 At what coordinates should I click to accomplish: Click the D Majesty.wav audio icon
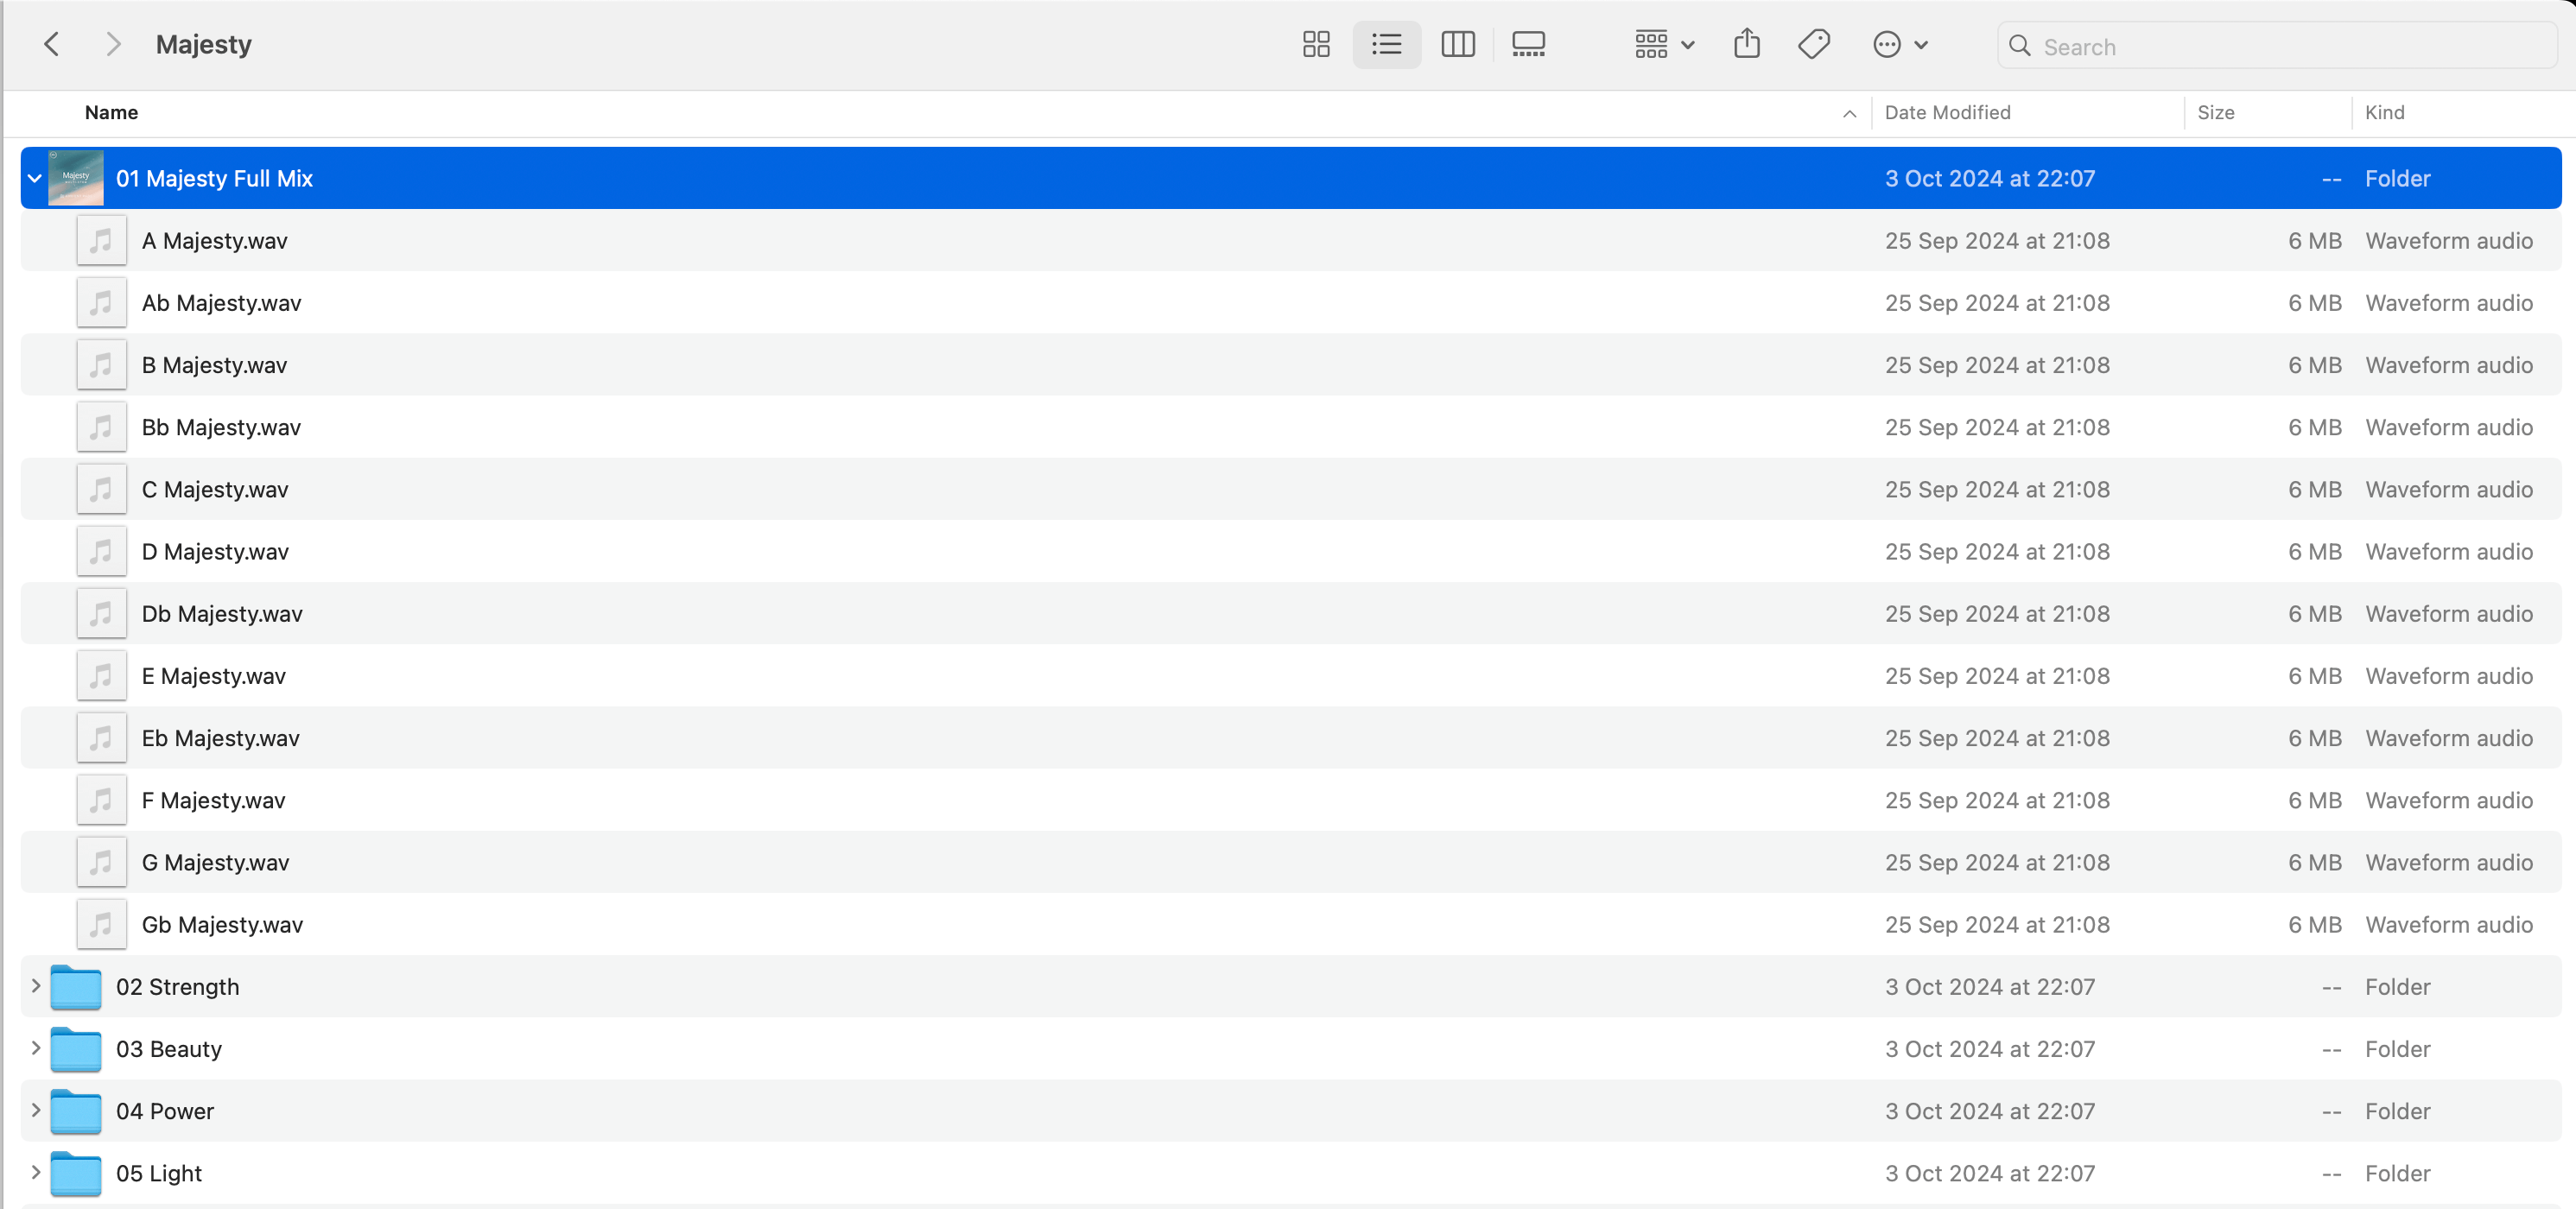tap(101, 551)
